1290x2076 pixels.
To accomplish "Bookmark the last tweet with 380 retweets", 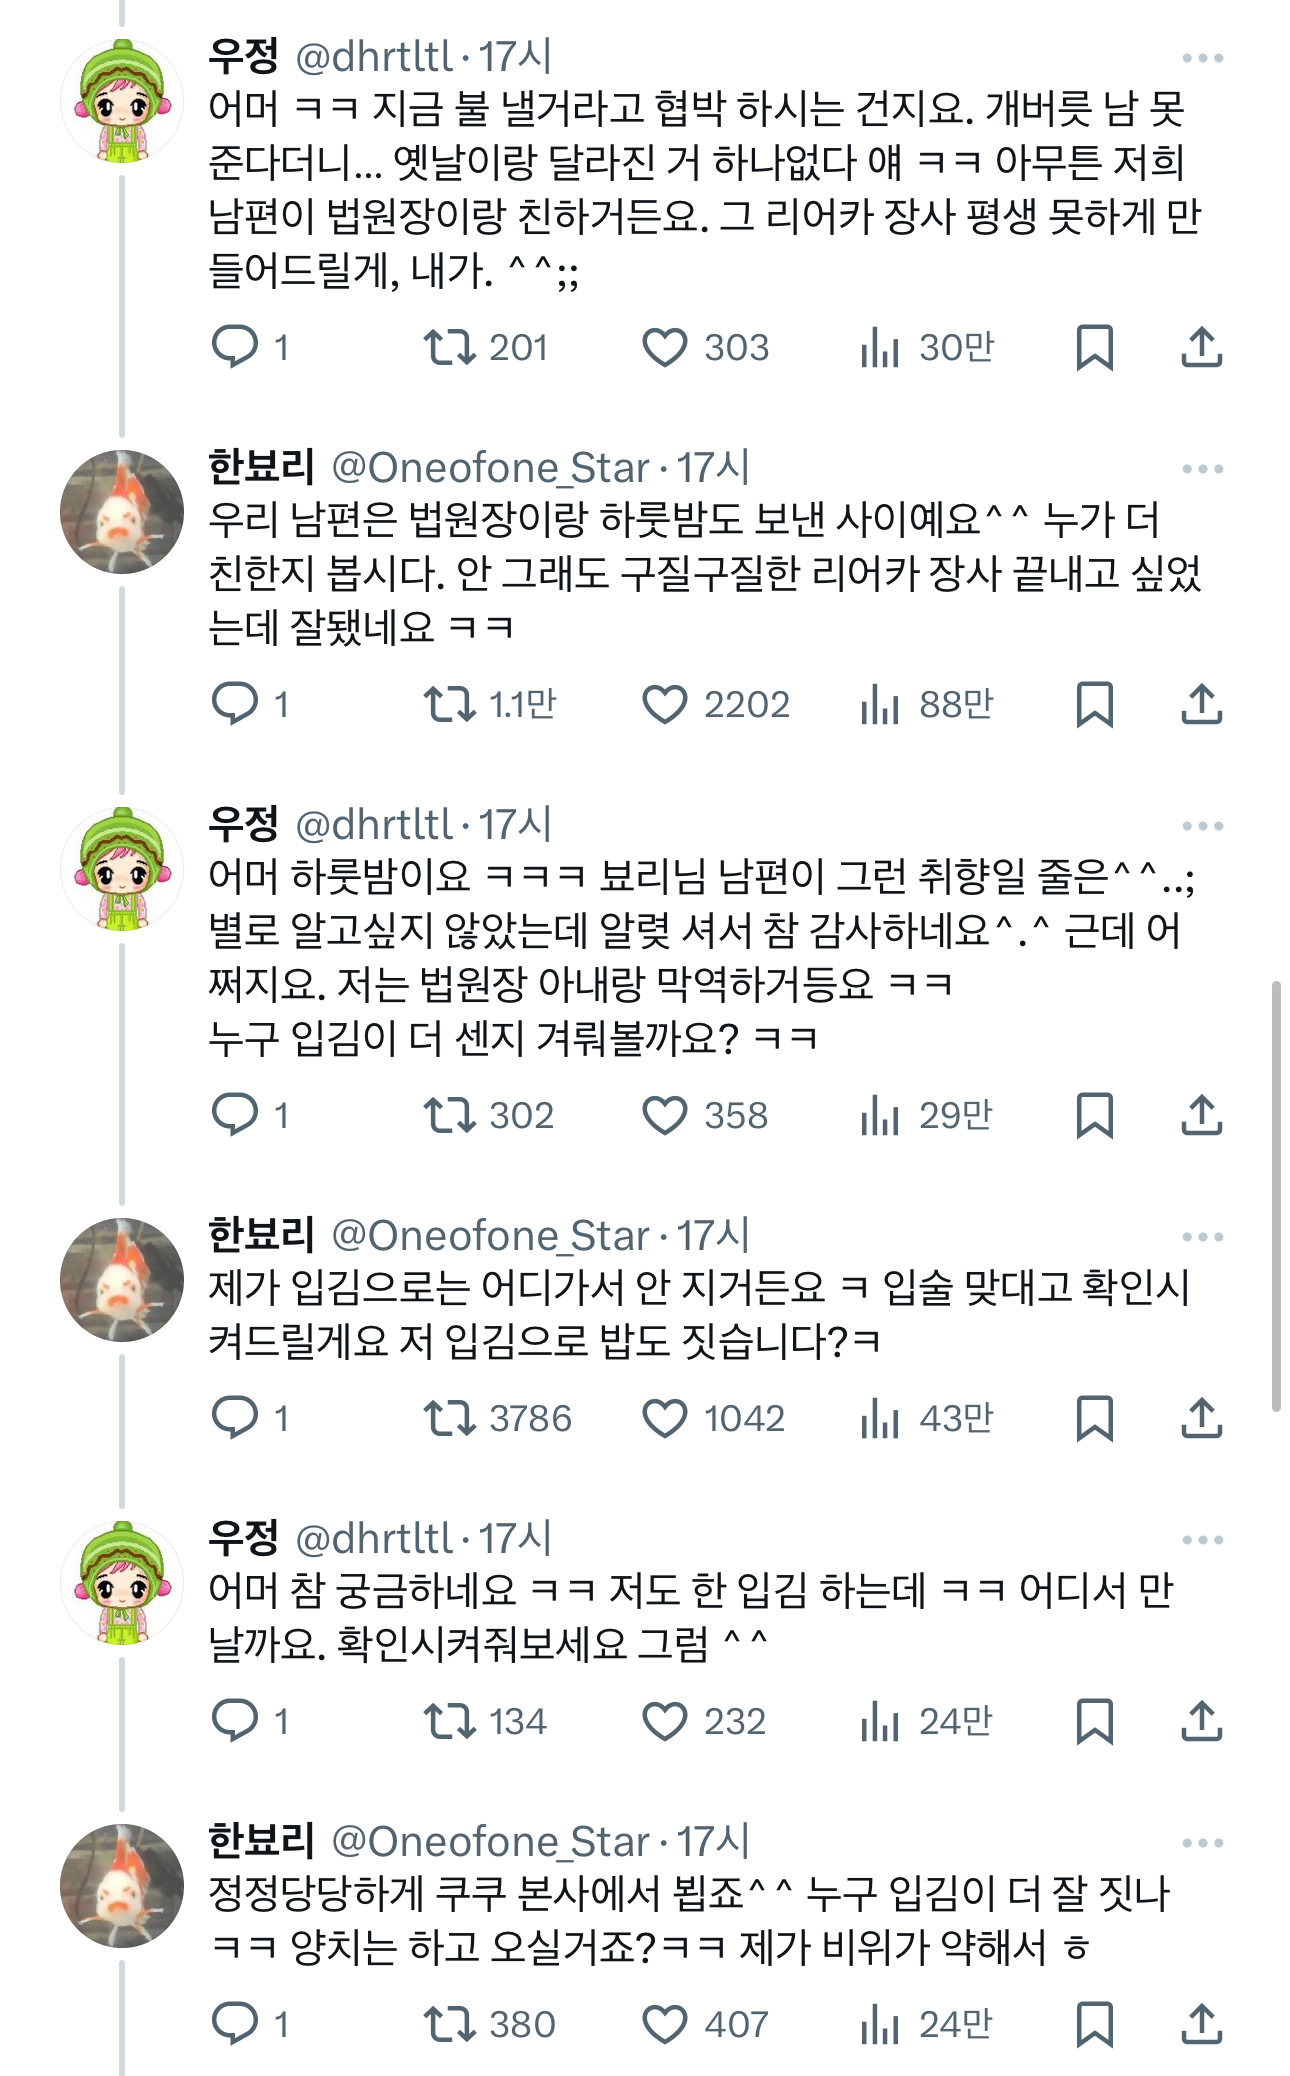I will pos(1095,2024).
